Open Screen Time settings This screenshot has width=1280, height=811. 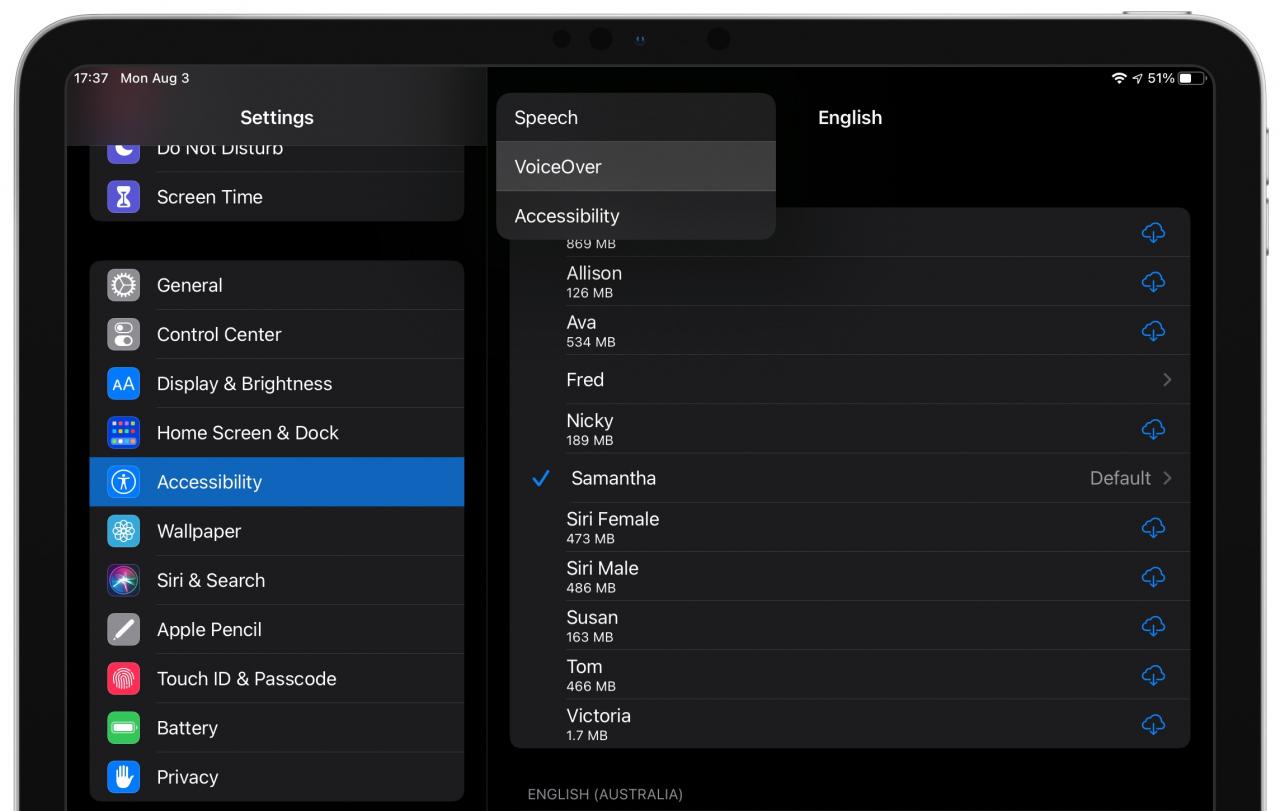click(x=277, y=197)
